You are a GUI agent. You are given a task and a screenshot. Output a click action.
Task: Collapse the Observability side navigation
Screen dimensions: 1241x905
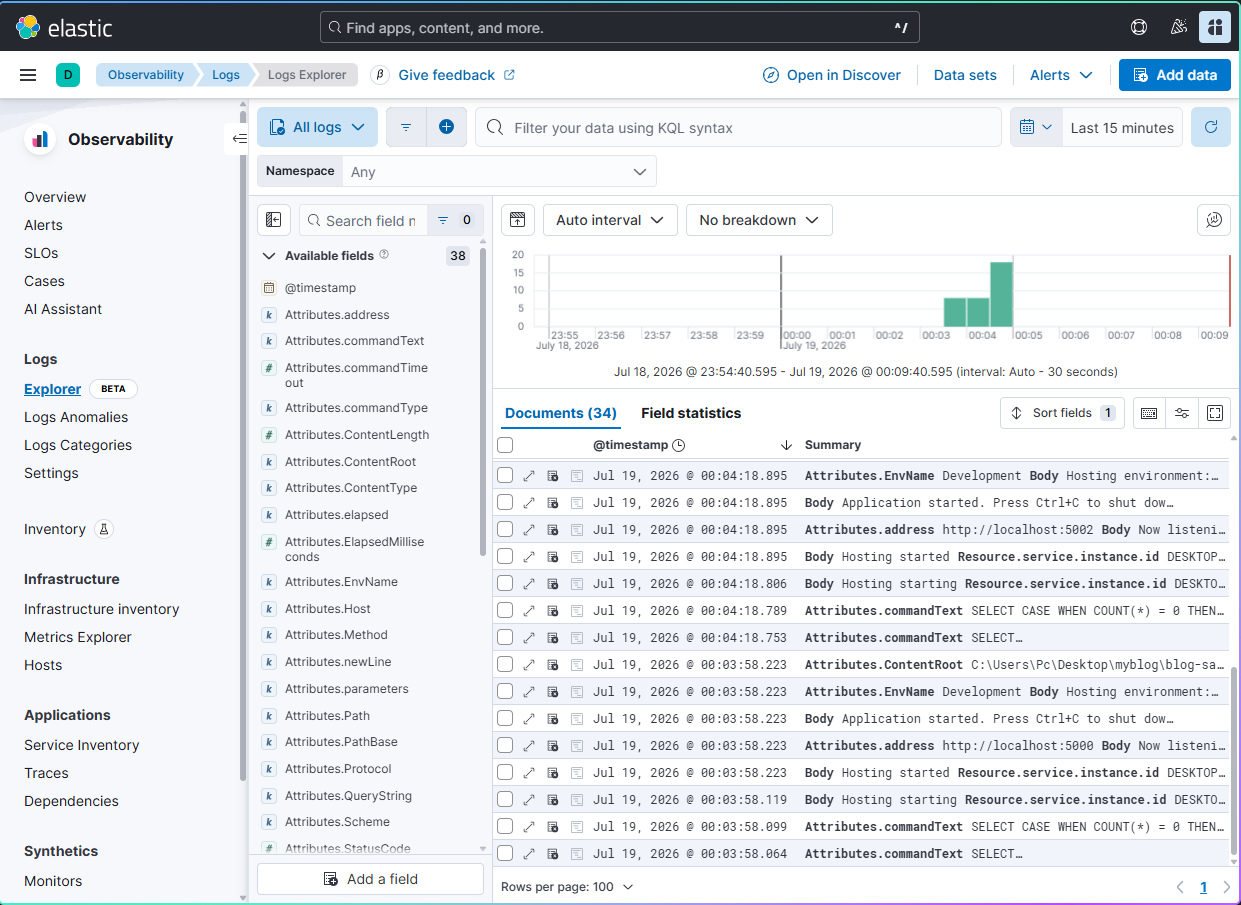point(239,139)
